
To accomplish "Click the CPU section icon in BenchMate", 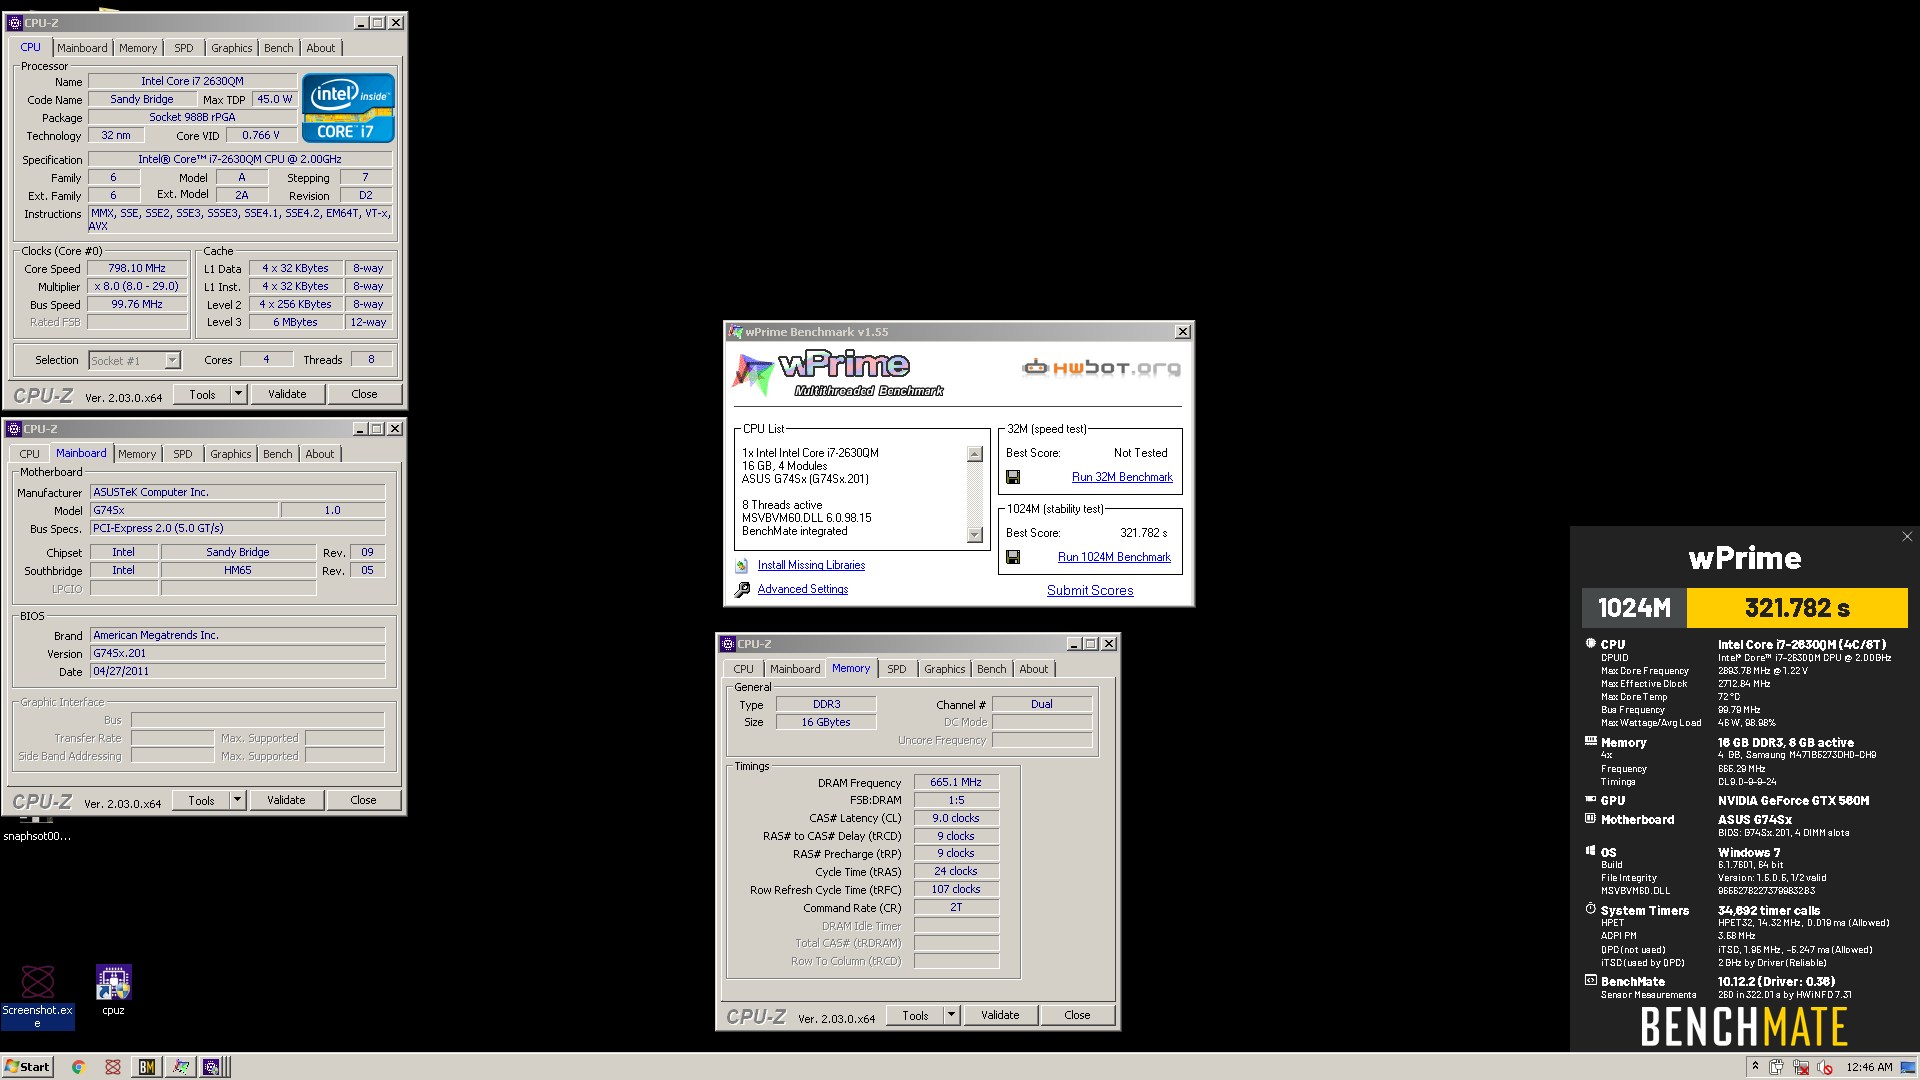I will [x=1591, y=644].
